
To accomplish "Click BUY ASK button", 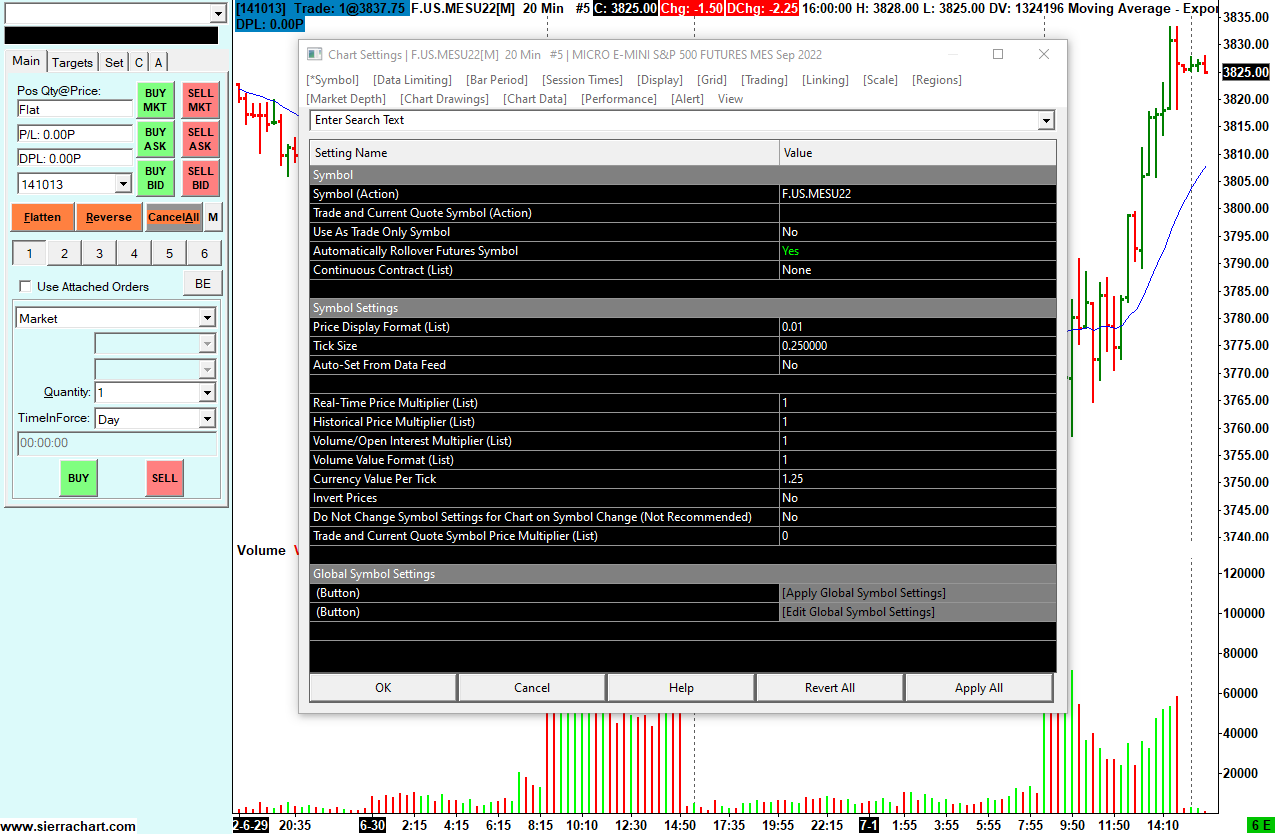I will point(155,139).
